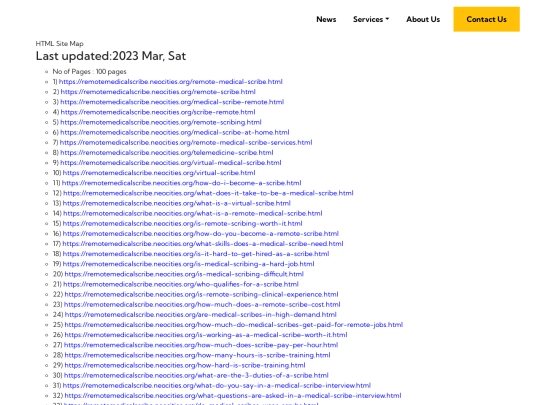Open link 29 how-hard-is-scribe-training.html
The height and width of the screenshot is (405, 540).
185,365
